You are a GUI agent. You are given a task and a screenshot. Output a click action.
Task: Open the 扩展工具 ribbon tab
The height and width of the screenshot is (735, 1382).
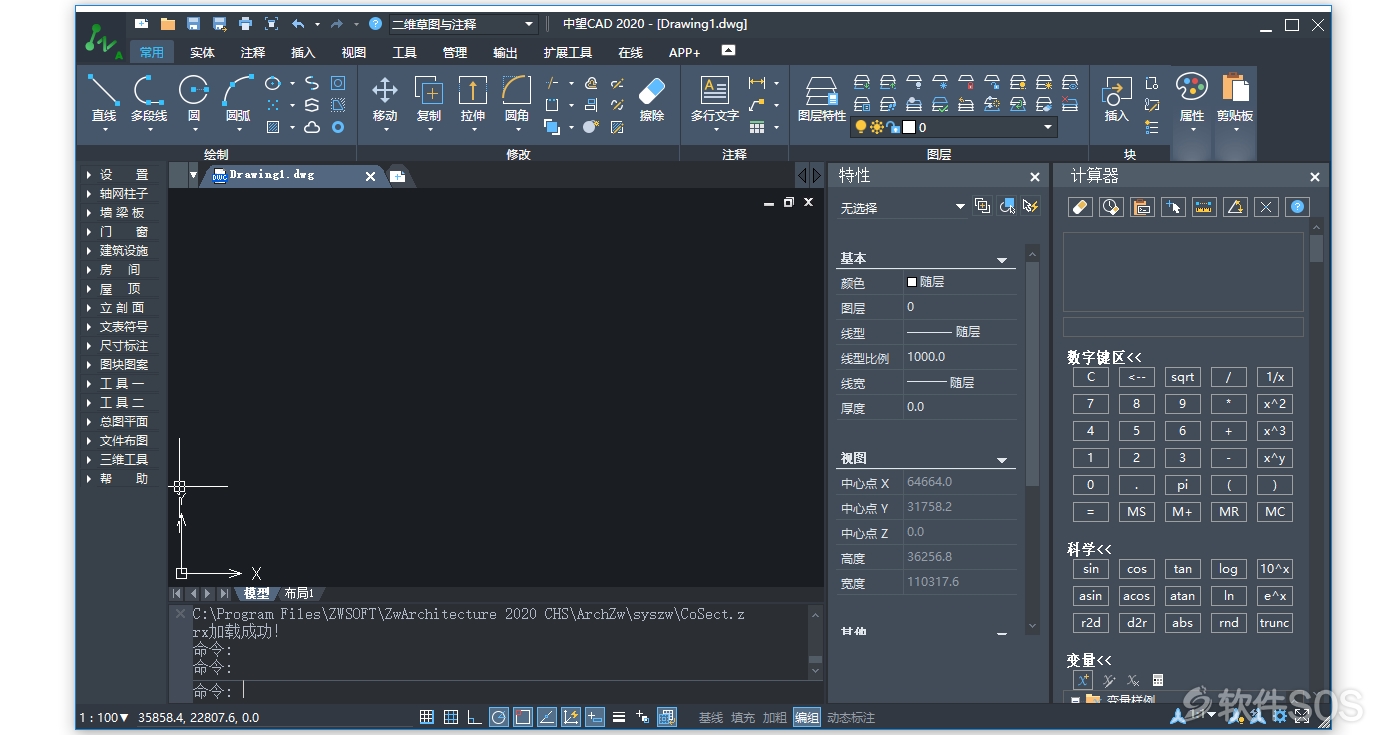point(568,52)
